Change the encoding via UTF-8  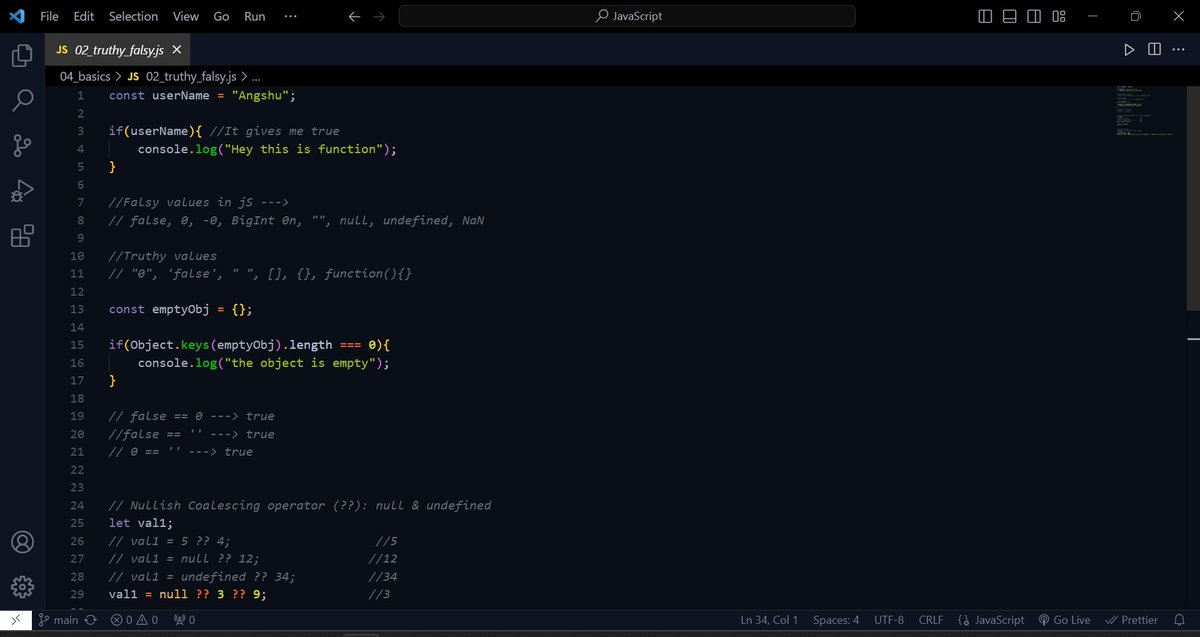click(x=889, y=620)
